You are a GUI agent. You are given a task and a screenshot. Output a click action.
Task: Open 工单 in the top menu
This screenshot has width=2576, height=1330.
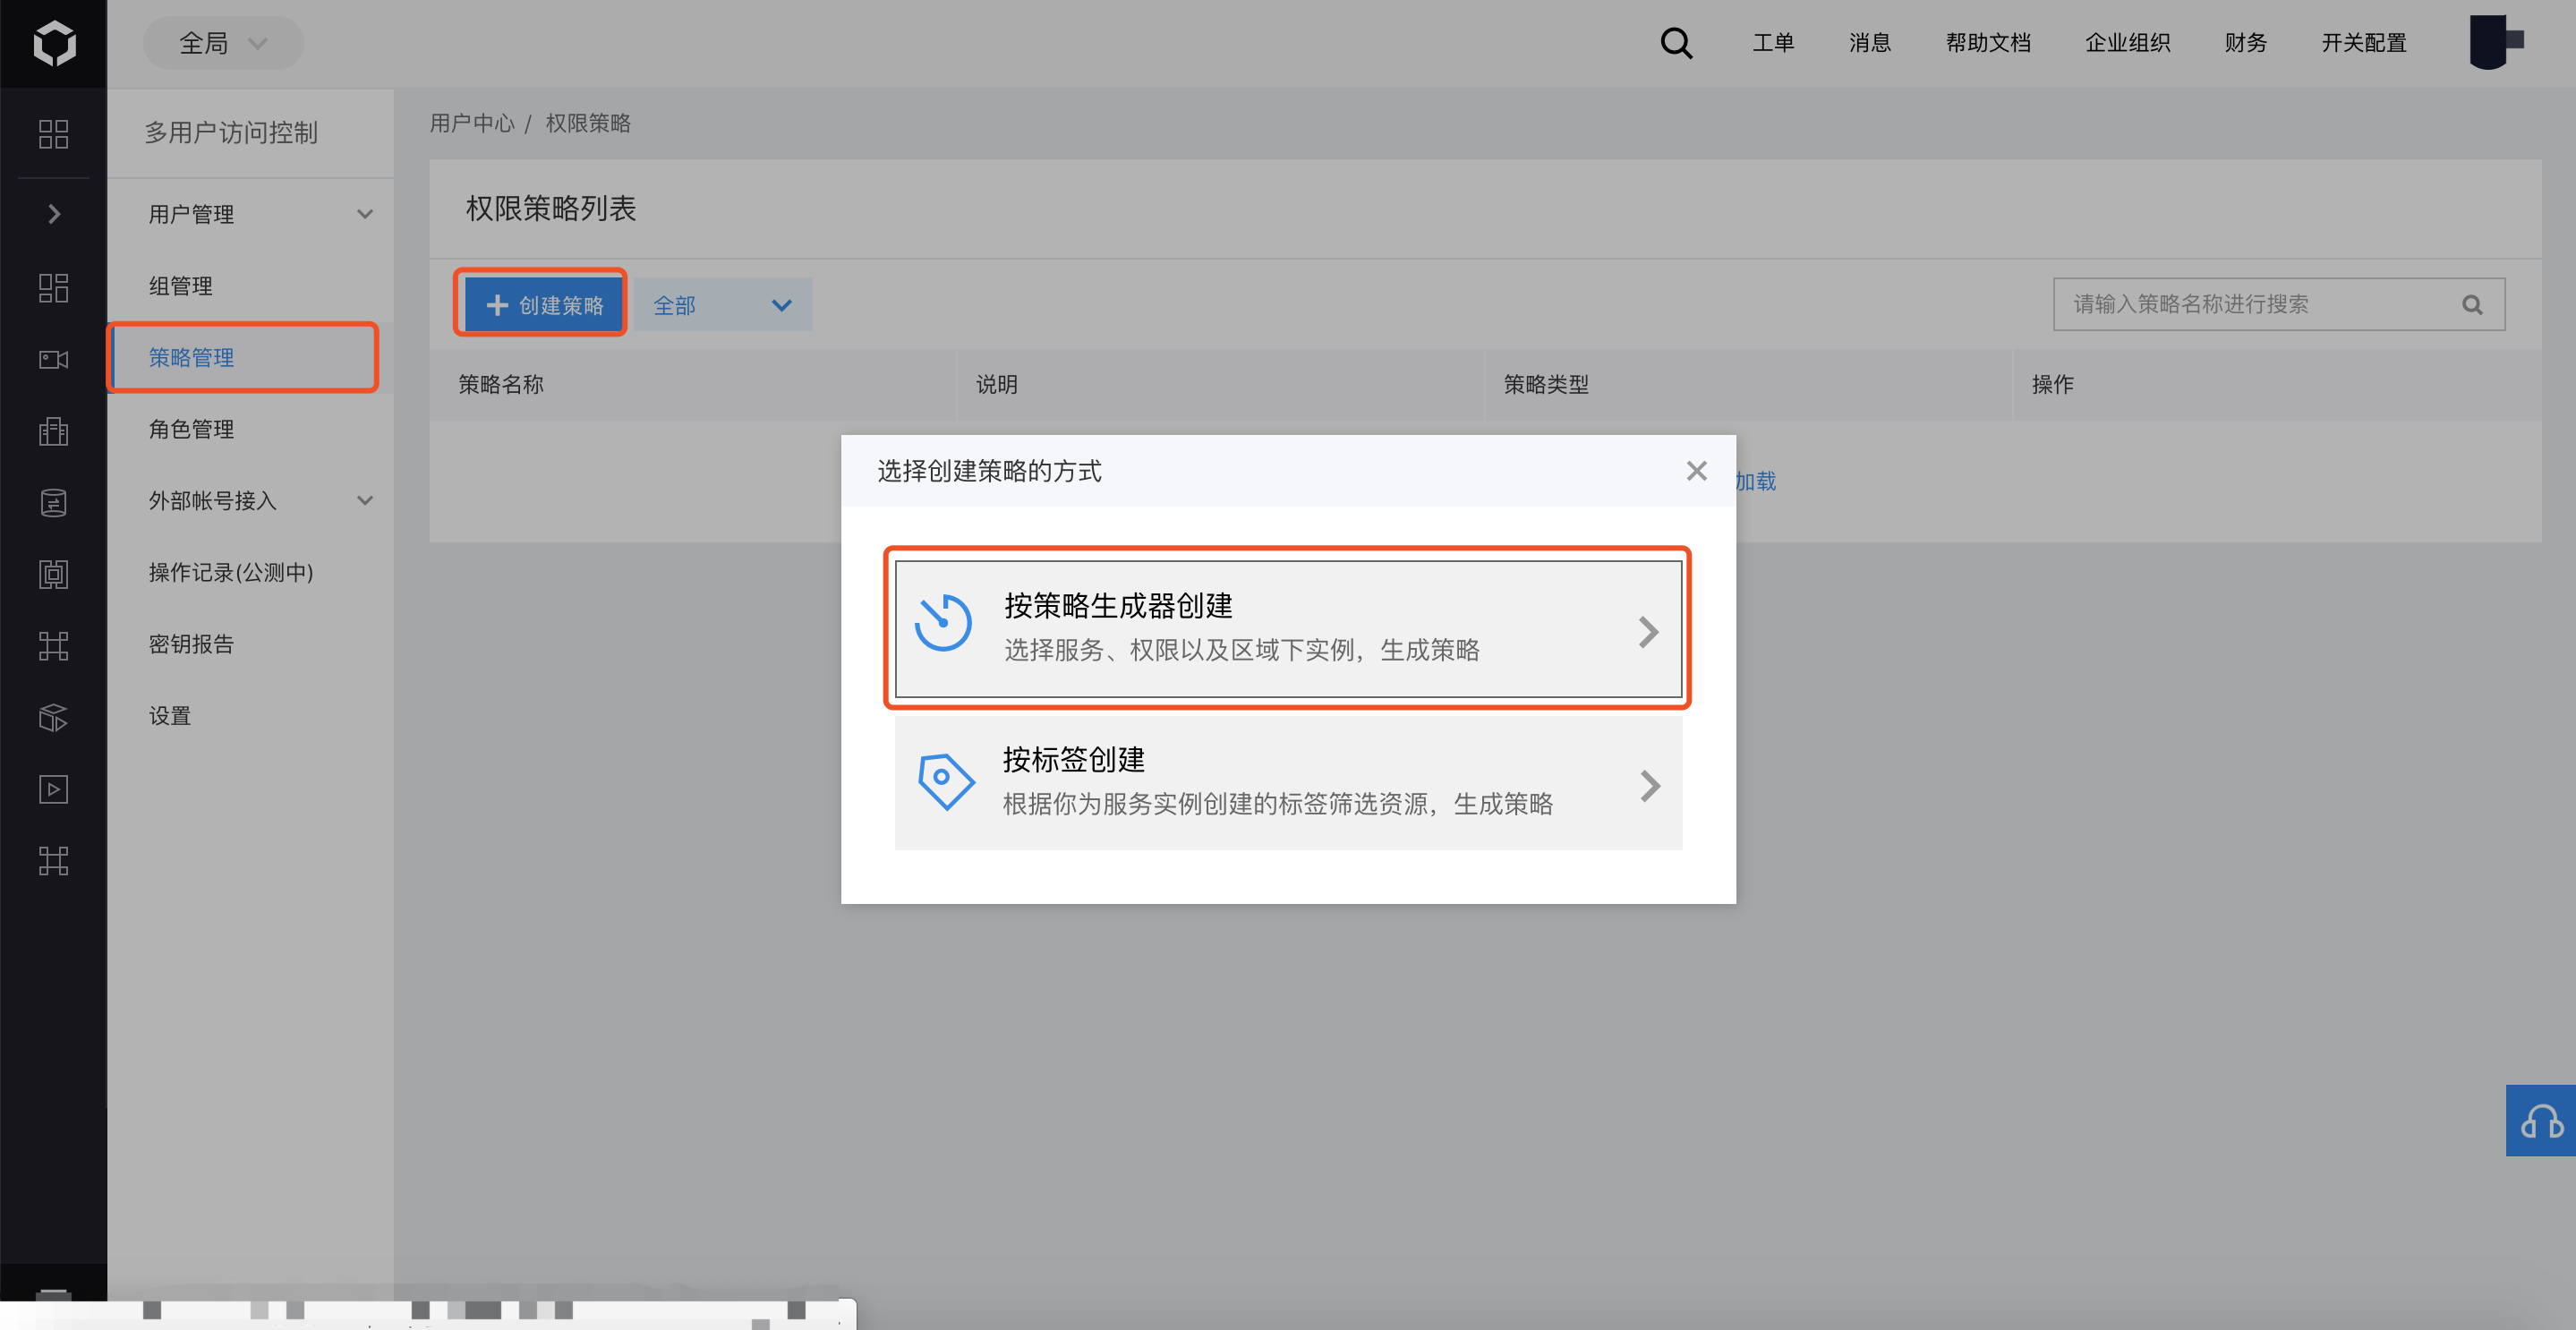click(x=1773, y=43)
